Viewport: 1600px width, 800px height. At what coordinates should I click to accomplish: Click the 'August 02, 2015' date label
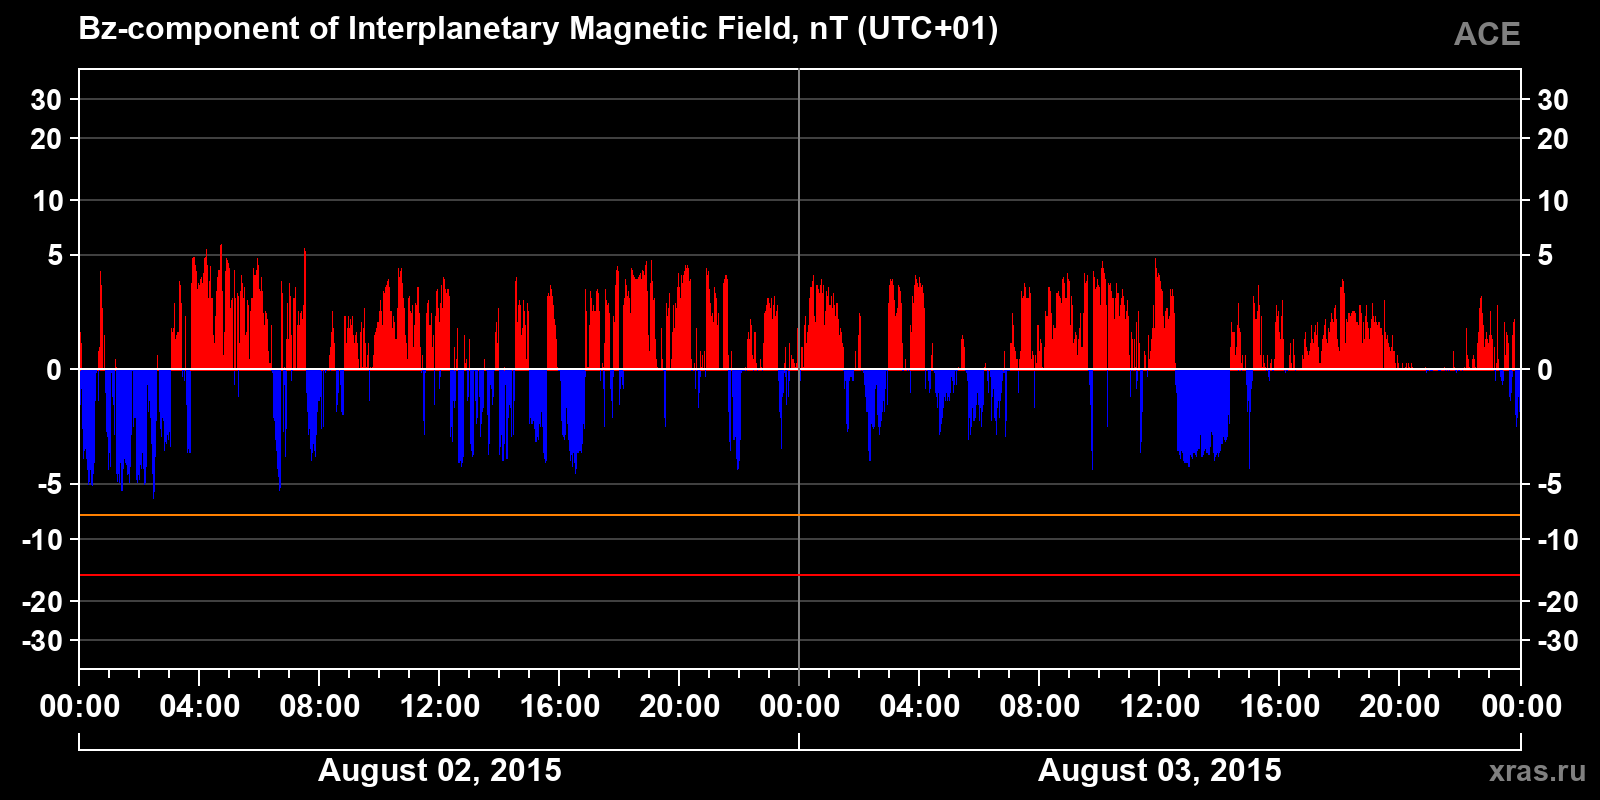(x=440, y=771)
